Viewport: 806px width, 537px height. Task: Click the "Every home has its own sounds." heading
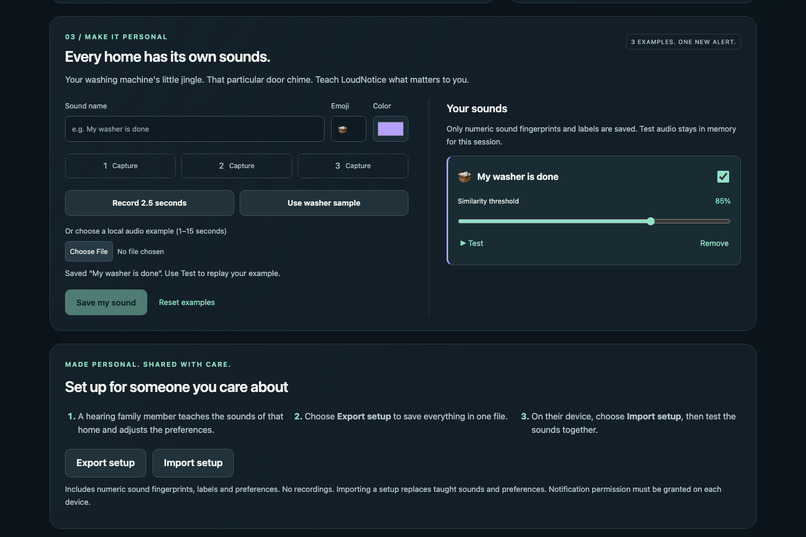click(167, 57)
